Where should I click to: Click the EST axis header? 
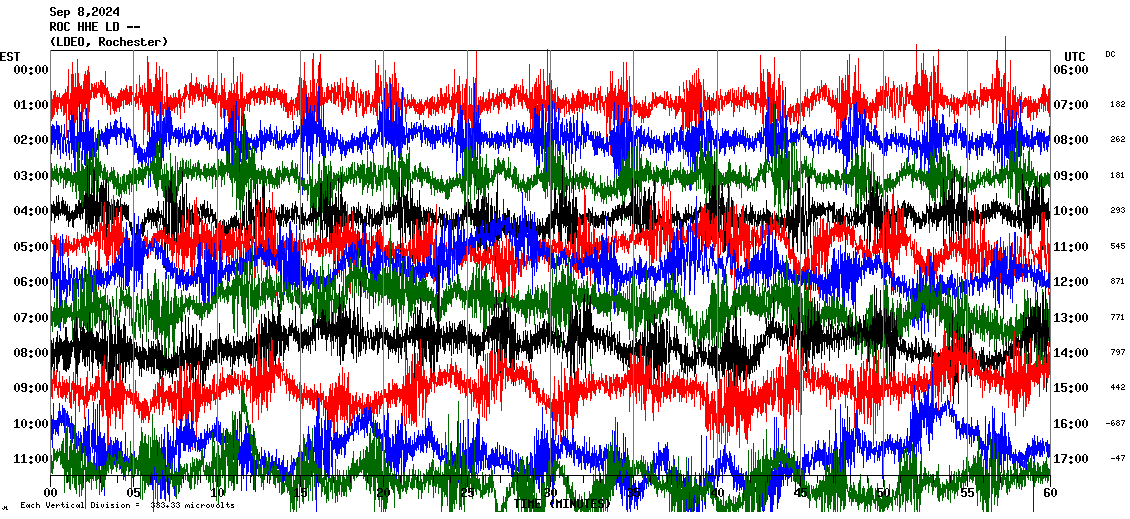(x=10, y=56)
